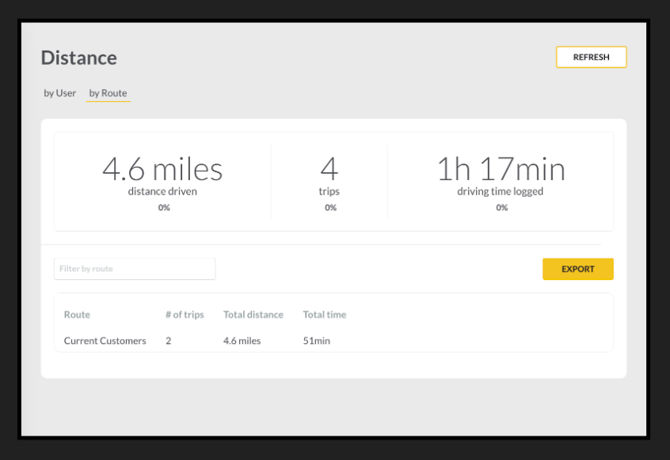Click the Total time column header
Image resolution: width=670 pixels, height=460 pixels.
(x=324, y=315)
